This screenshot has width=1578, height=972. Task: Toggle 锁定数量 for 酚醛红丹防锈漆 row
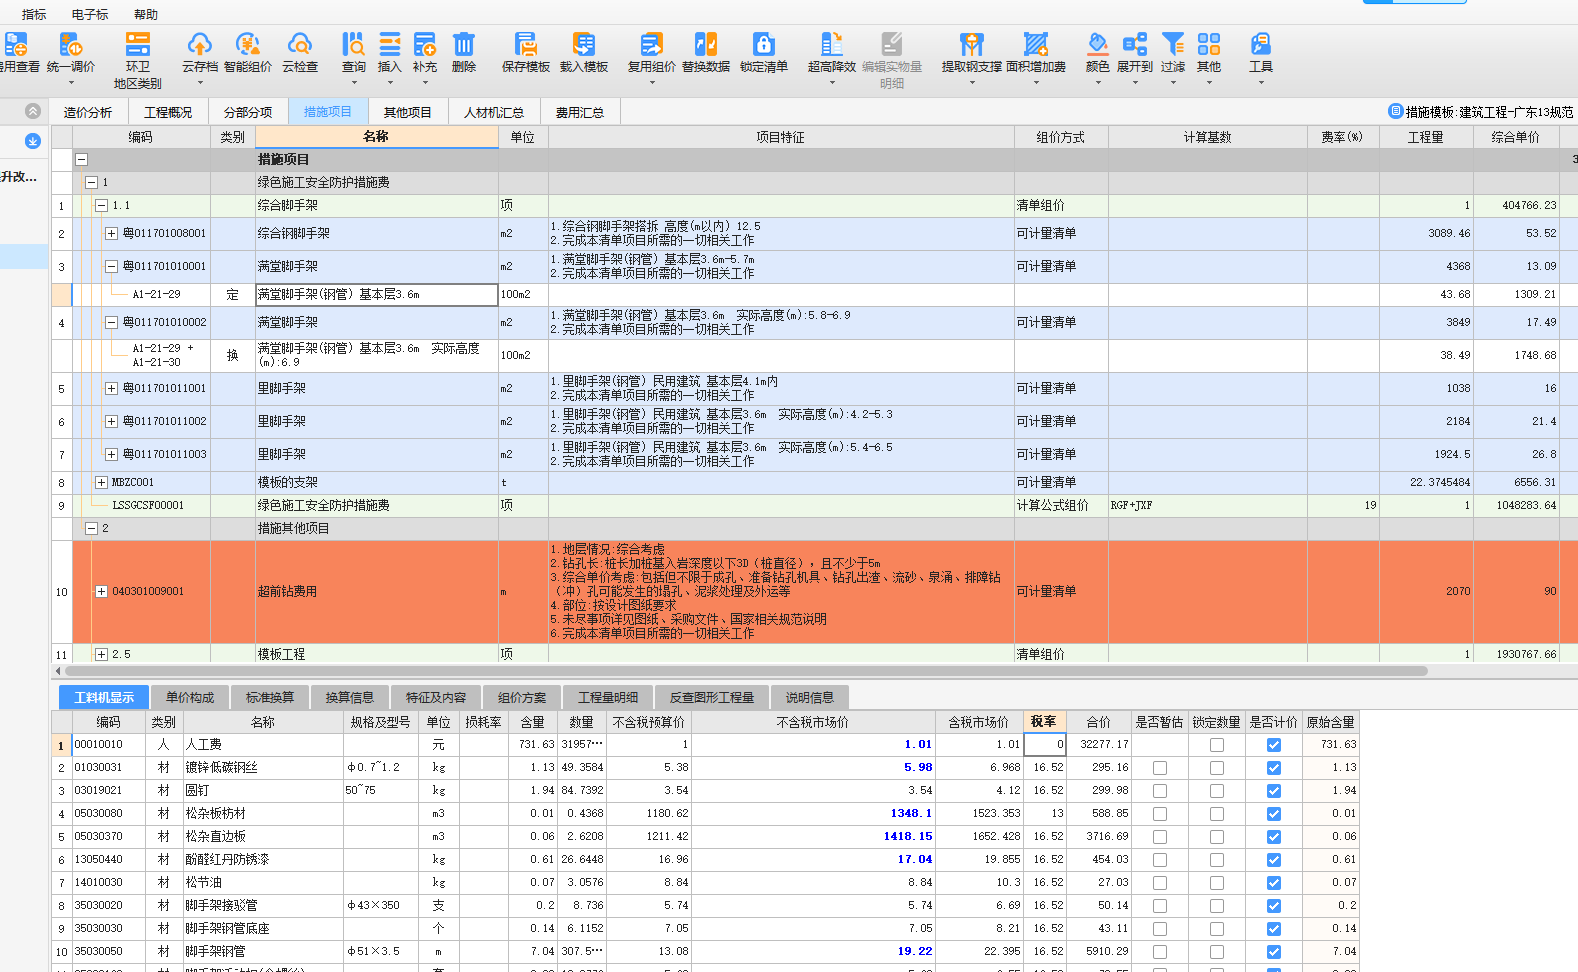click(x=1216, y=860)
